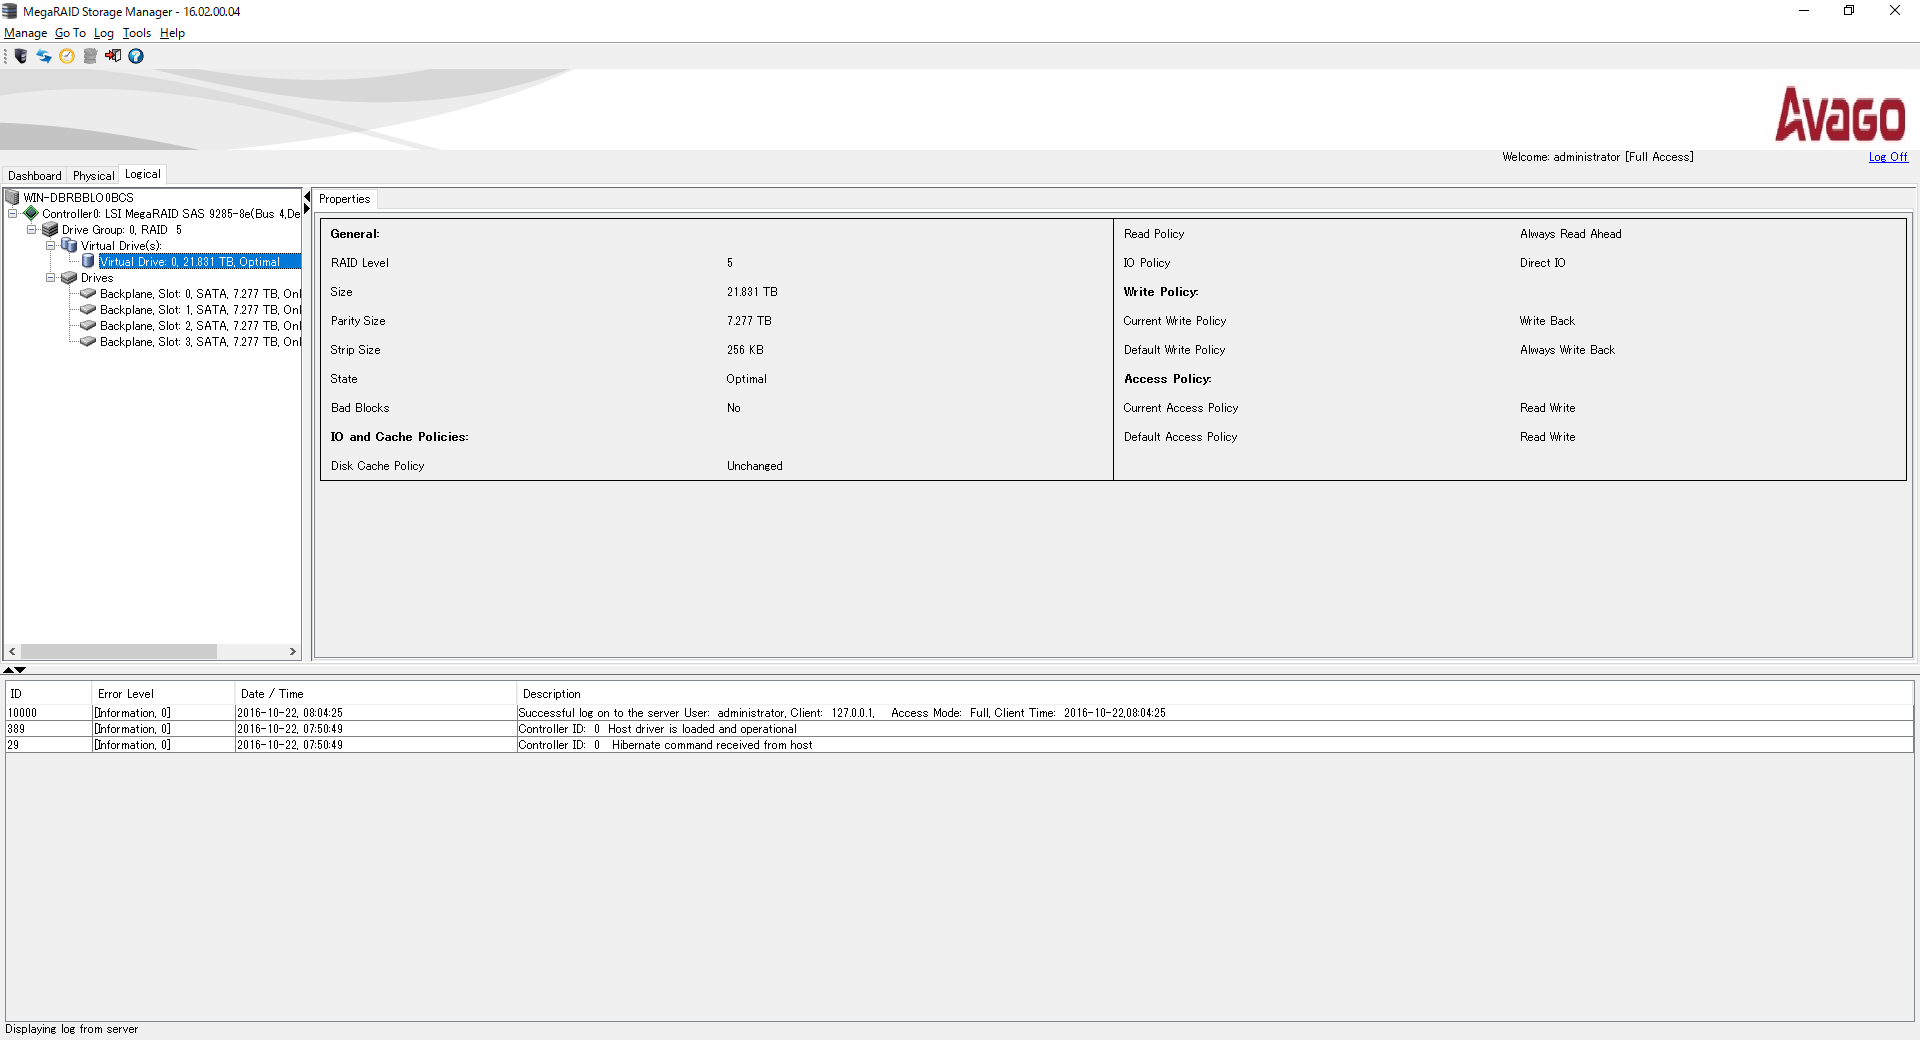Viewport: 1920px width, 1040px height.
Task: Click the Strip Size value '256 KB'
Action: click(745, 350)
